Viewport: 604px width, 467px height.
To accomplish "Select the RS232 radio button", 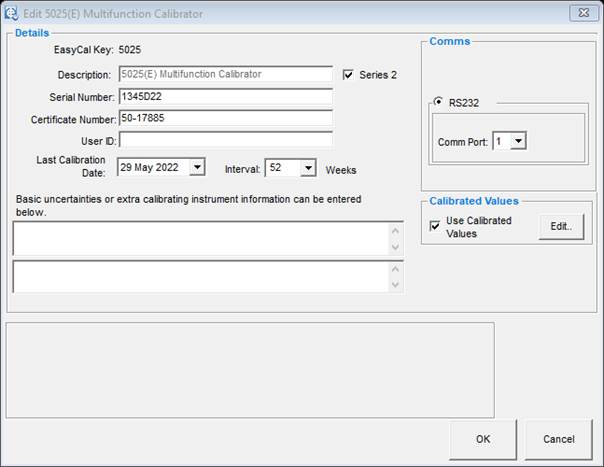I will [437, 101].
